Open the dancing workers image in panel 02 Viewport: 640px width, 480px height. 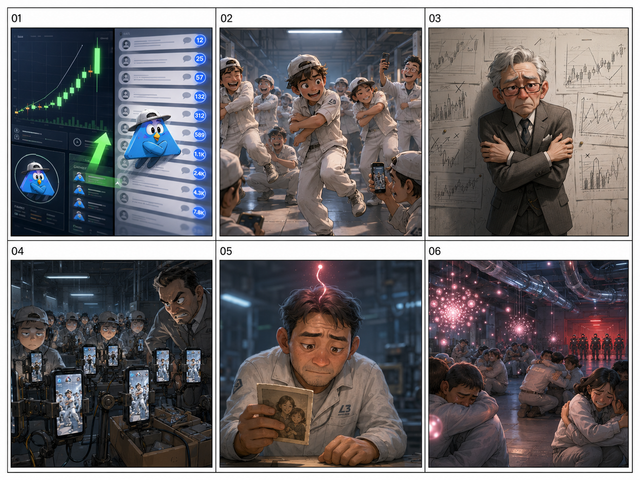coord(320,131)
